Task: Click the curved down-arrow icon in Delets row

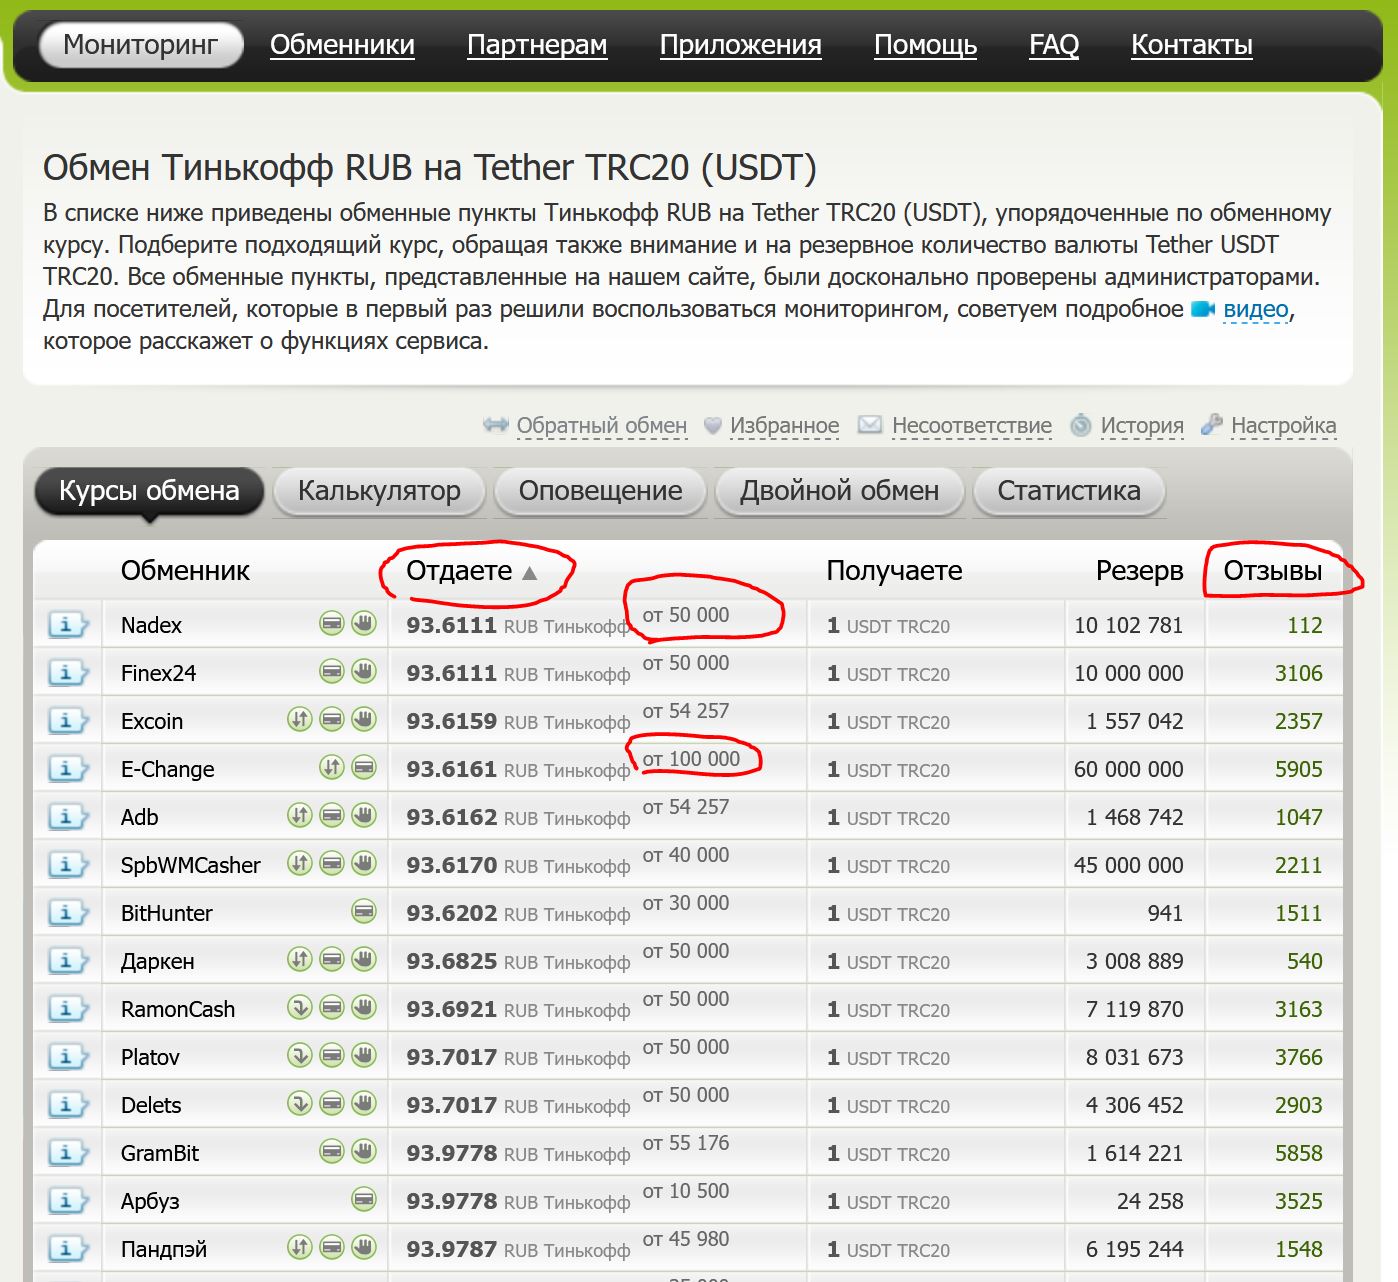Action: point(300,1104)
